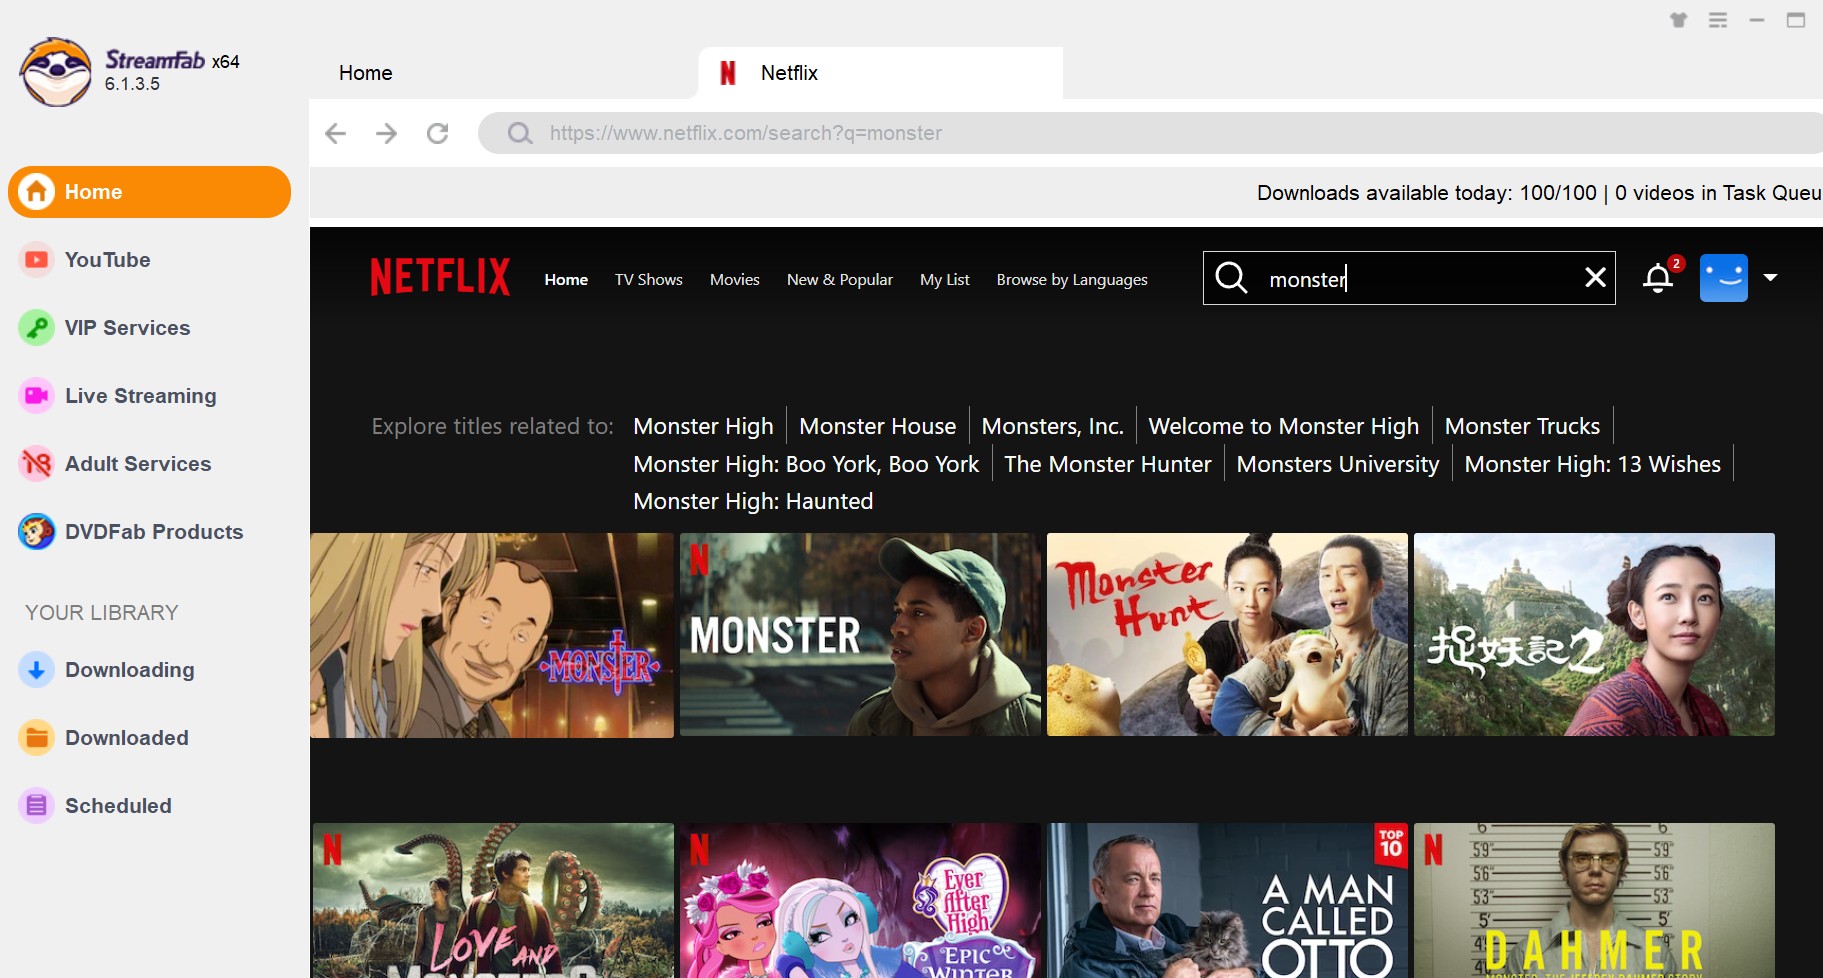The height and width of the screenshot is (978, 1823).
Task: Click the address bar magnifier icon
Action: point(520,133)
